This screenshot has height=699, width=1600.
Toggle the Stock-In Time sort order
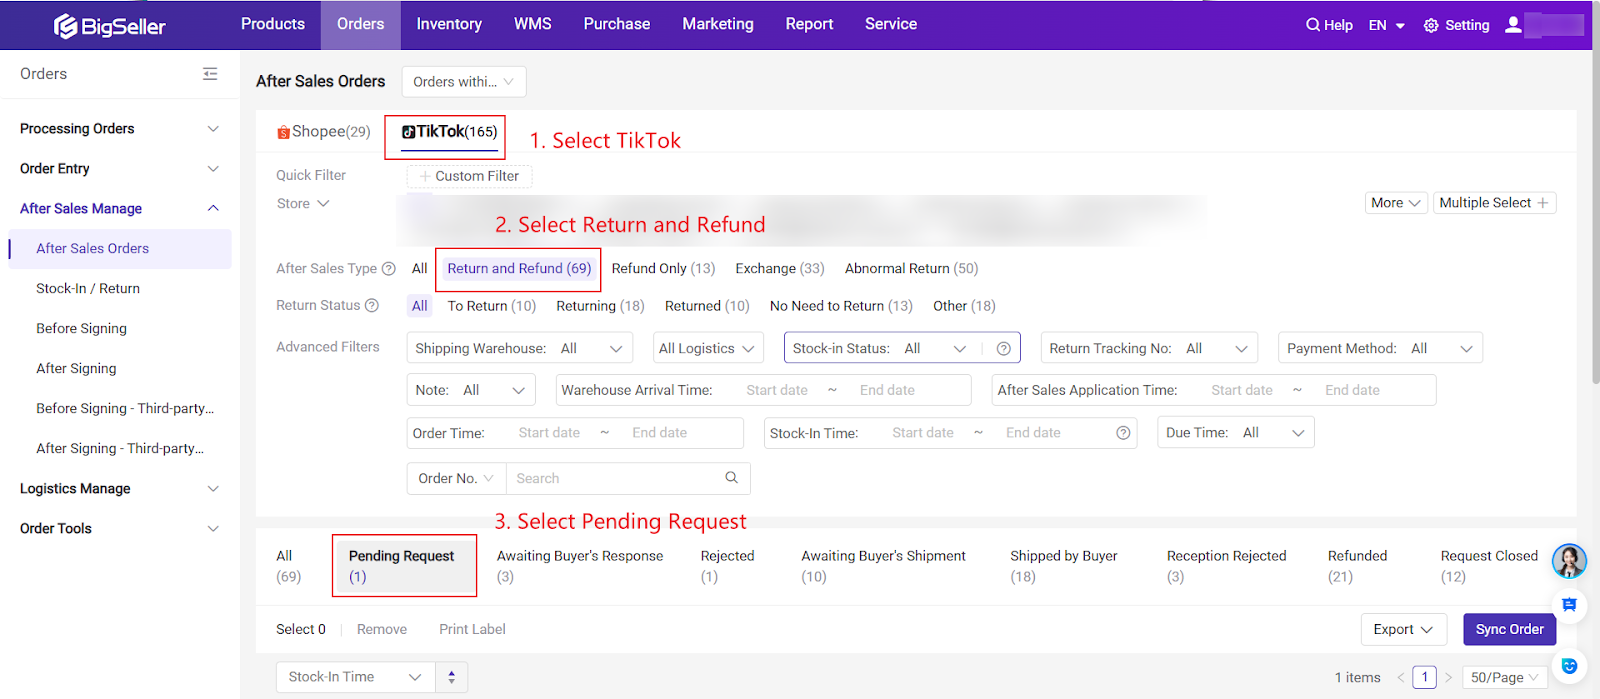tap(452, 677)
